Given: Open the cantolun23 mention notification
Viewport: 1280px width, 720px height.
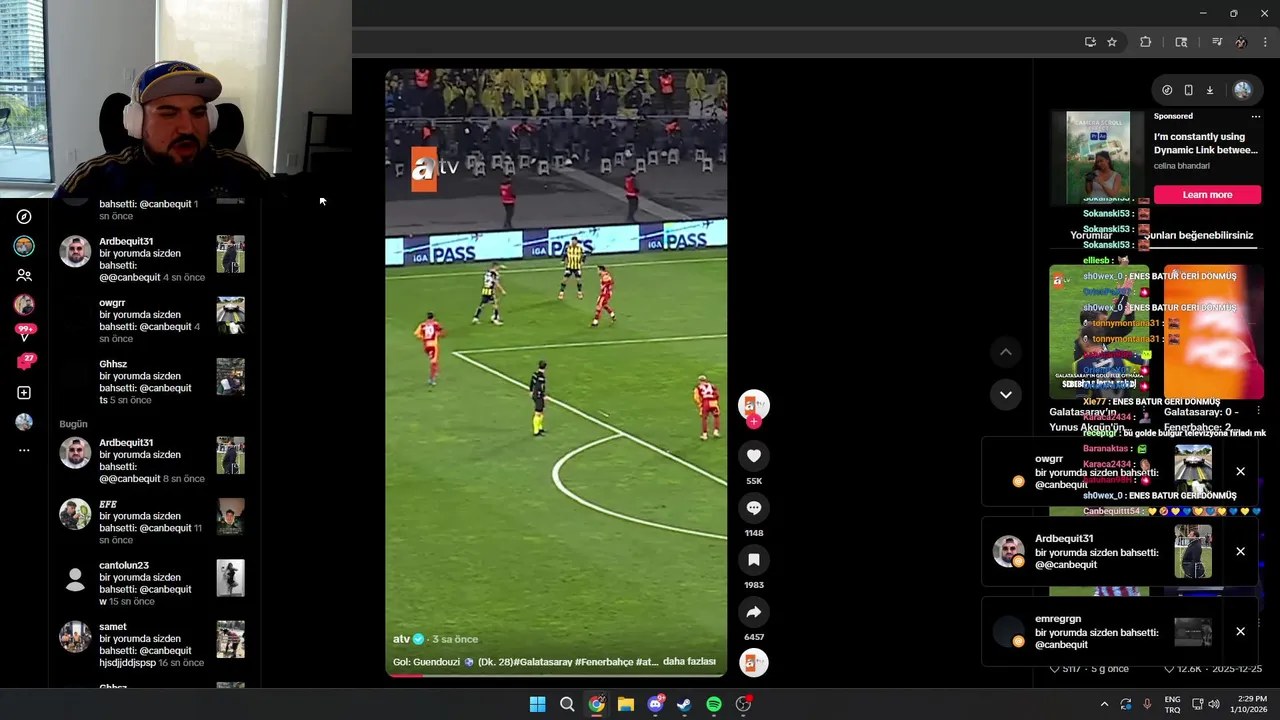Looking at the screenshot, I should pyautogui.click(x=150, y=583).
